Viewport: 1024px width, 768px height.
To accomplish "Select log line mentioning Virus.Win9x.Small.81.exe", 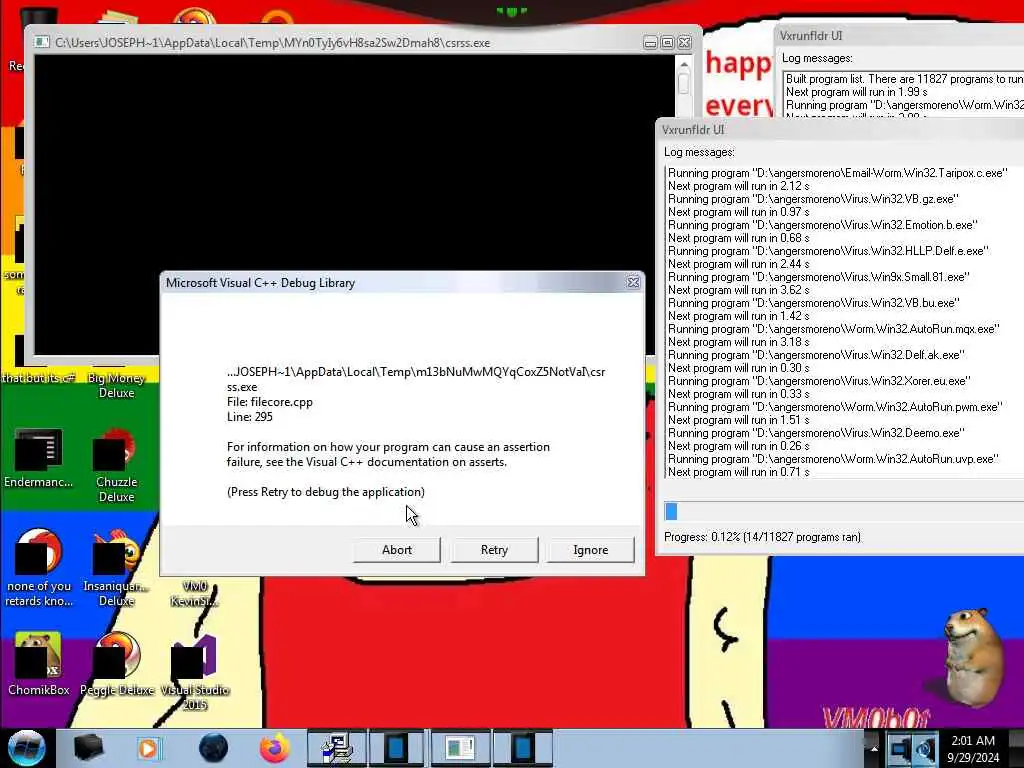I will tap(818, 277).
